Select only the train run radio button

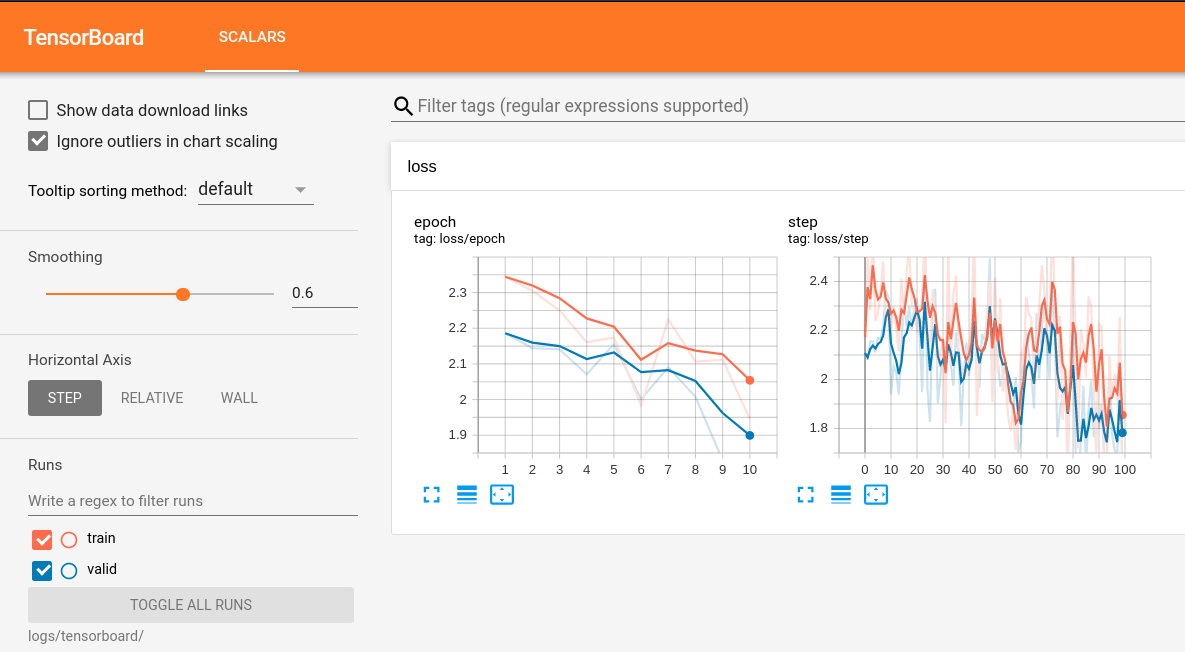(x=69, y=540)
